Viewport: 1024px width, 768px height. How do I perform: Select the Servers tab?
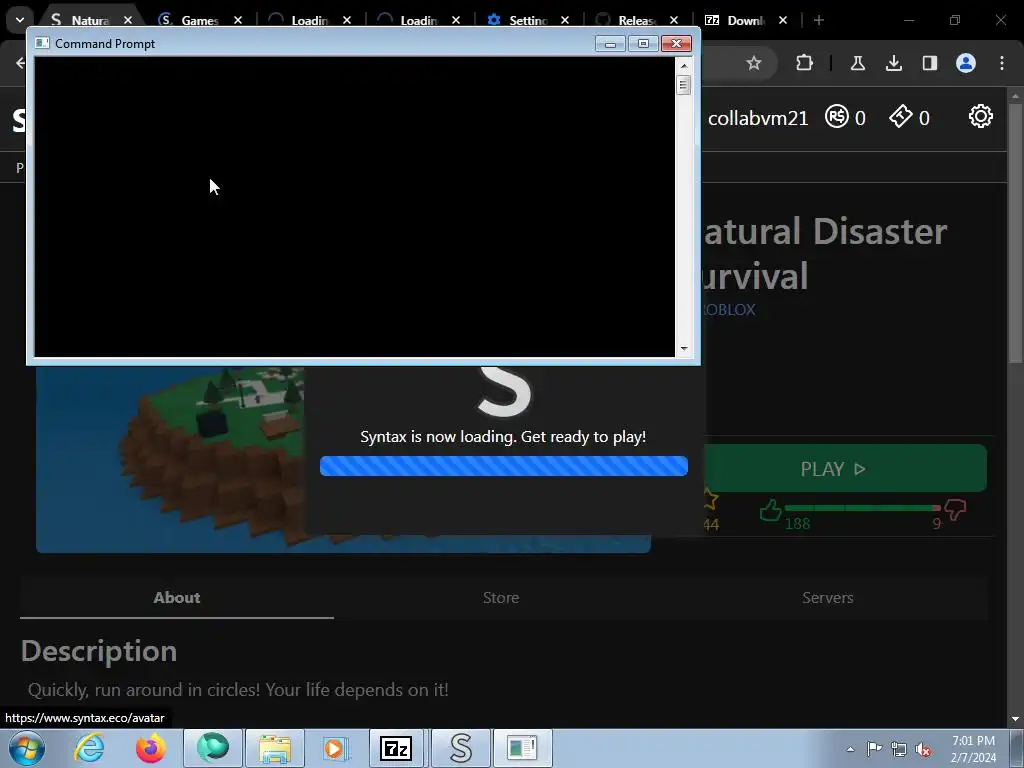coord(827,598)
